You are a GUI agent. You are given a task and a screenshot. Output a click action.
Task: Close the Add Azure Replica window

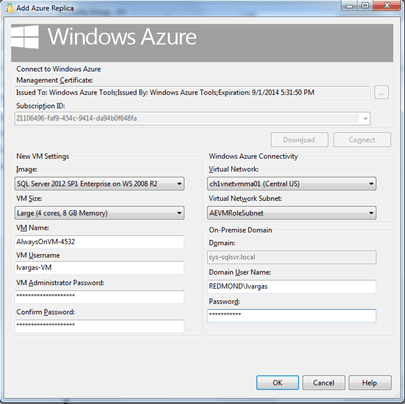387,5
